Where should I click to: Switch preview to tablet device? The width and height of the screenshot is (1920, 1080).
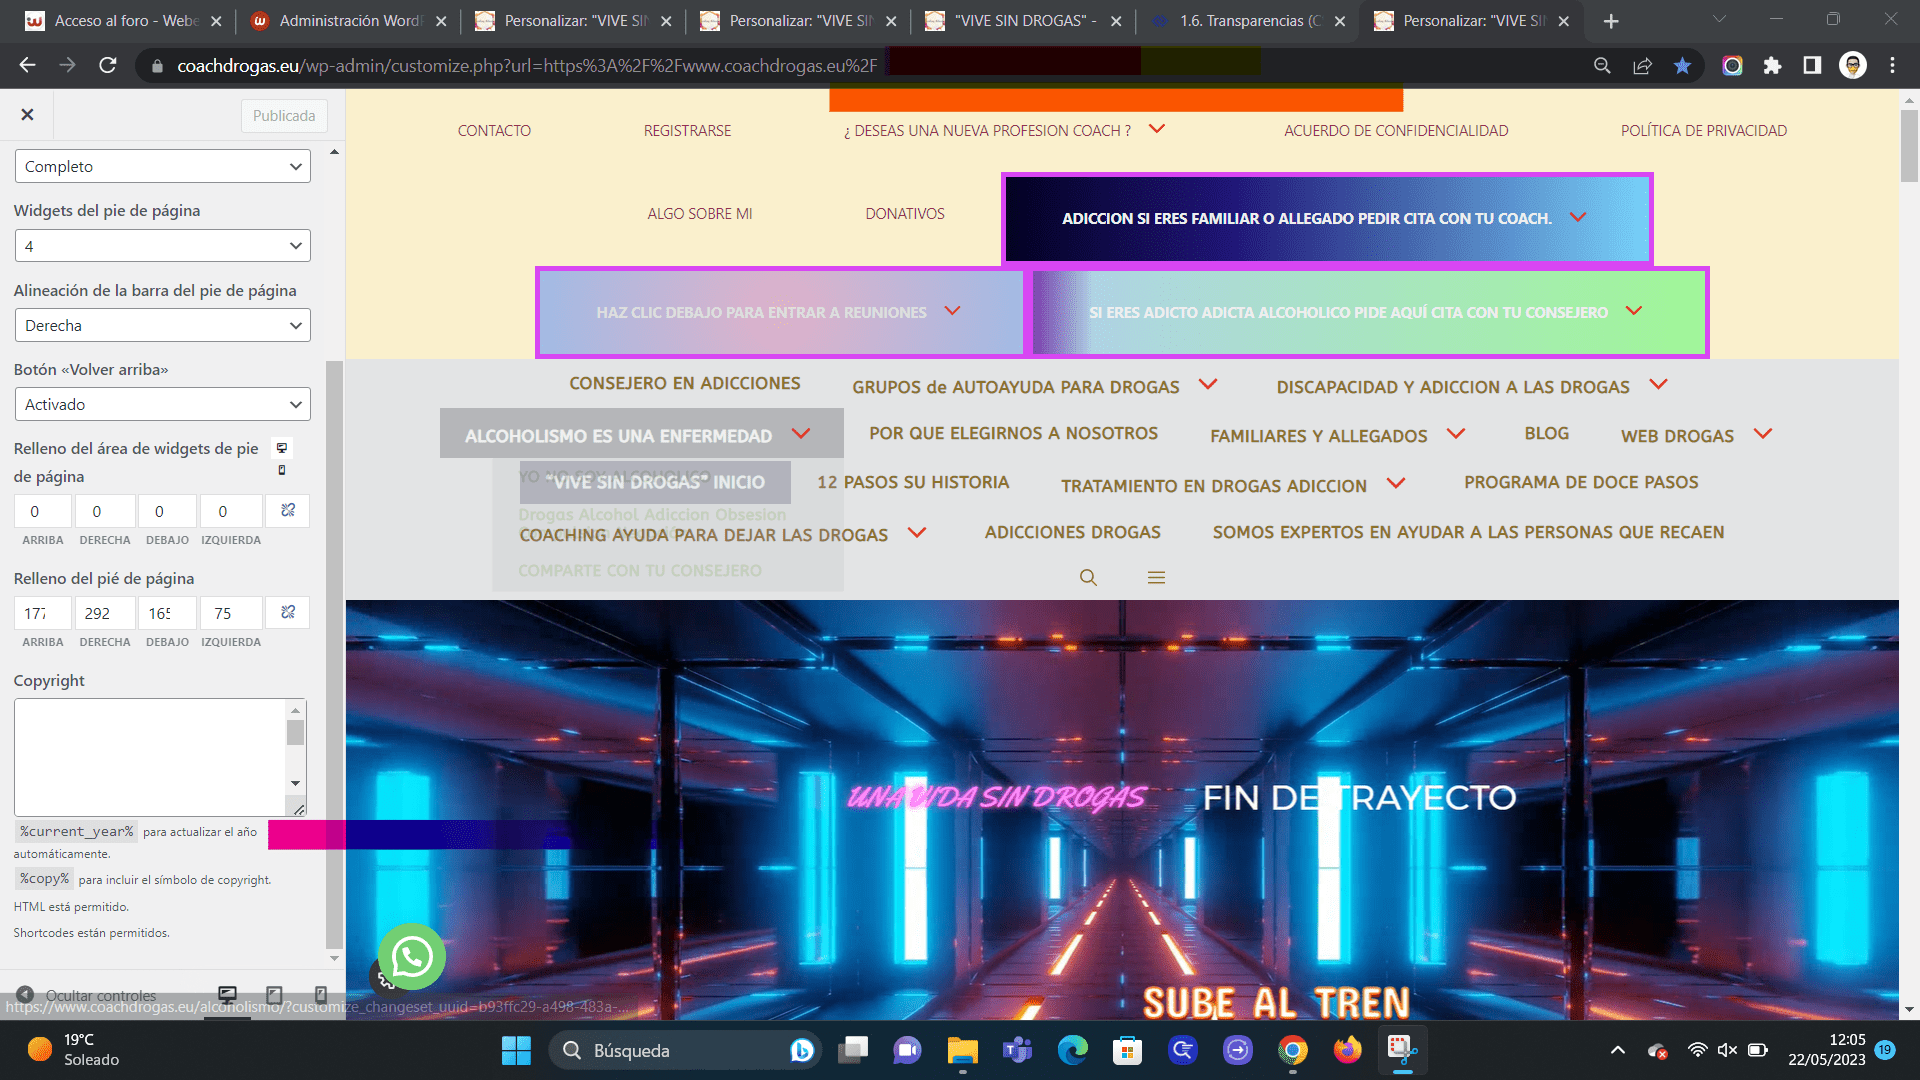[274, 994]
